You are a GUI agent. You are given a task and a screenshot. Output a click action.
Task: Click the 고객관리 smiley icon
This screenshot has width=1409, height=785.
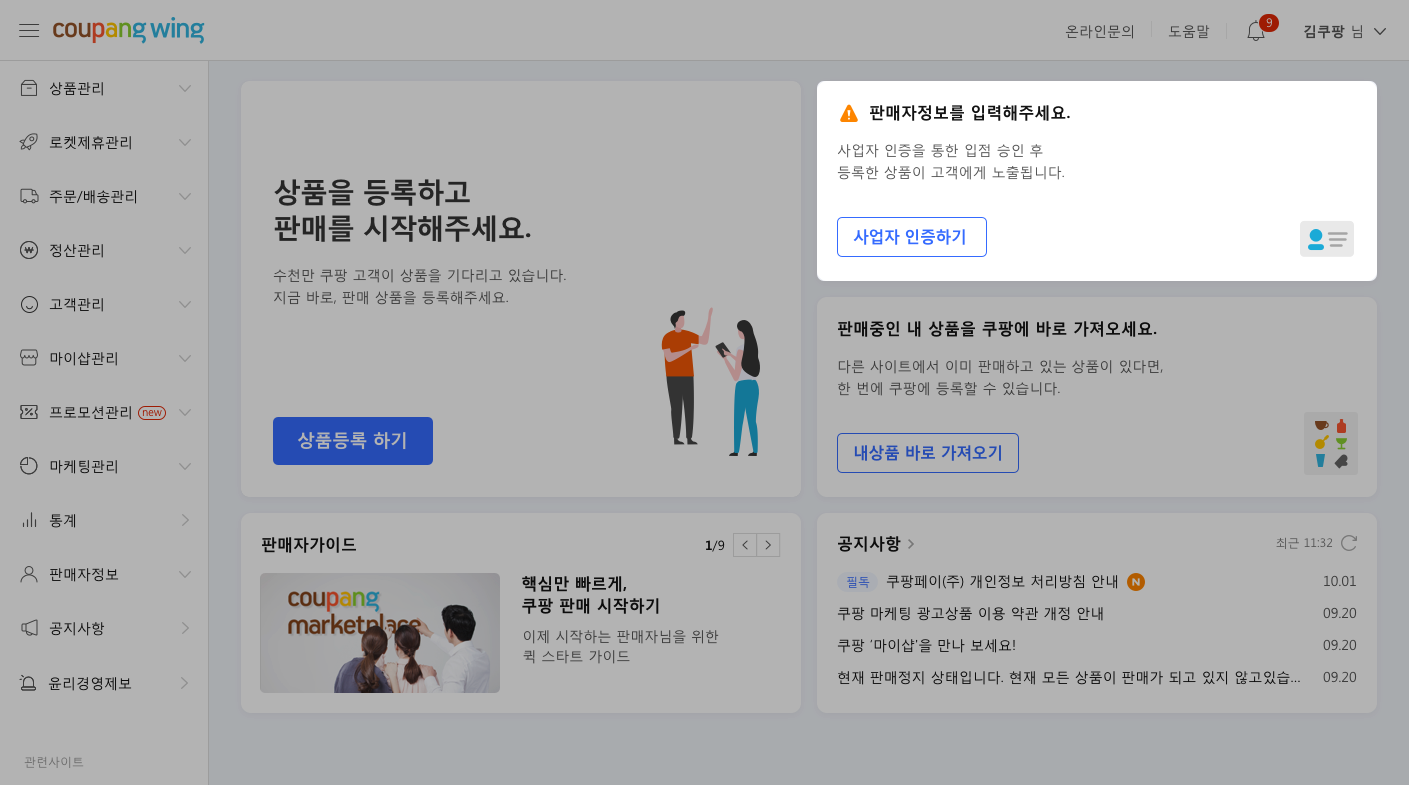[x=29, y=304]
